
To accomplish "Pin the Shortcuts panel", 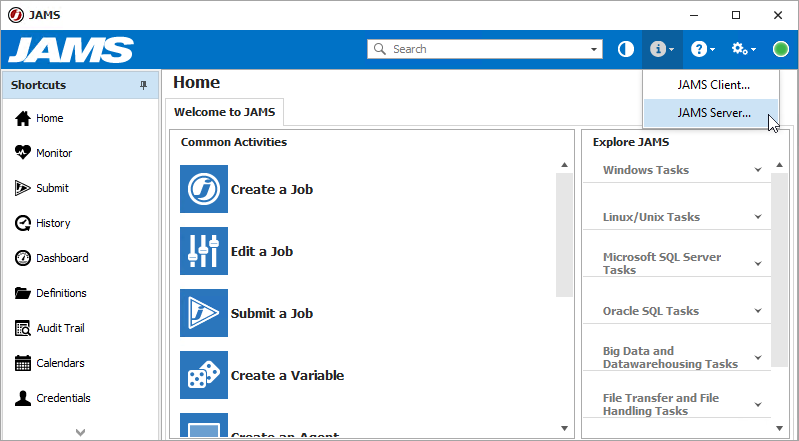I will [x=144, y=85].
